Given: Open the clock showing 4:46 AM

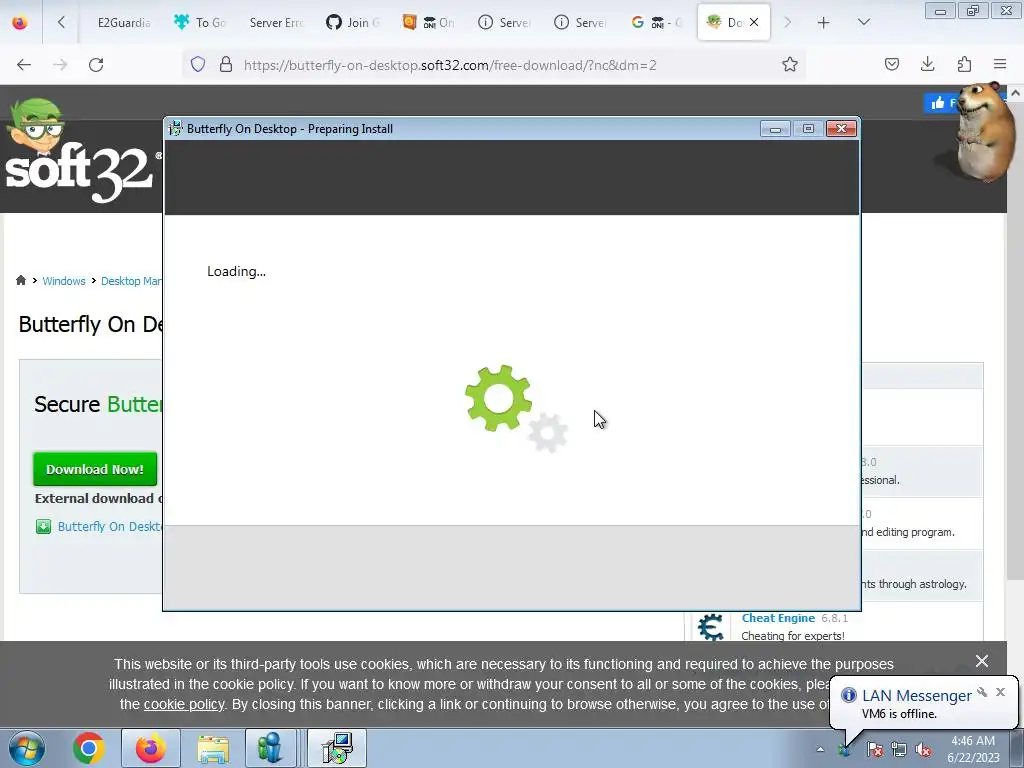Looking at the screenshot, I should coord(973,749).
